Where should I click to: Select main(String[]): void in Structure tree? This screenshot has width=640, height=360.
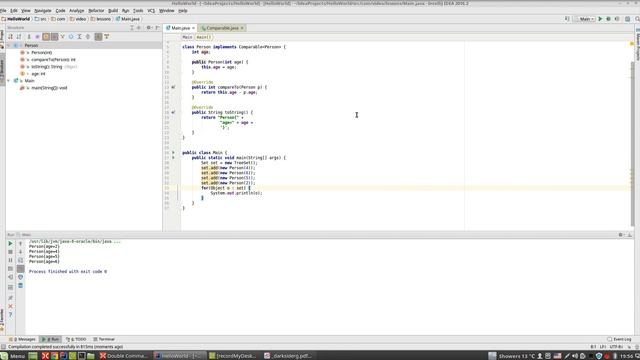49,88
